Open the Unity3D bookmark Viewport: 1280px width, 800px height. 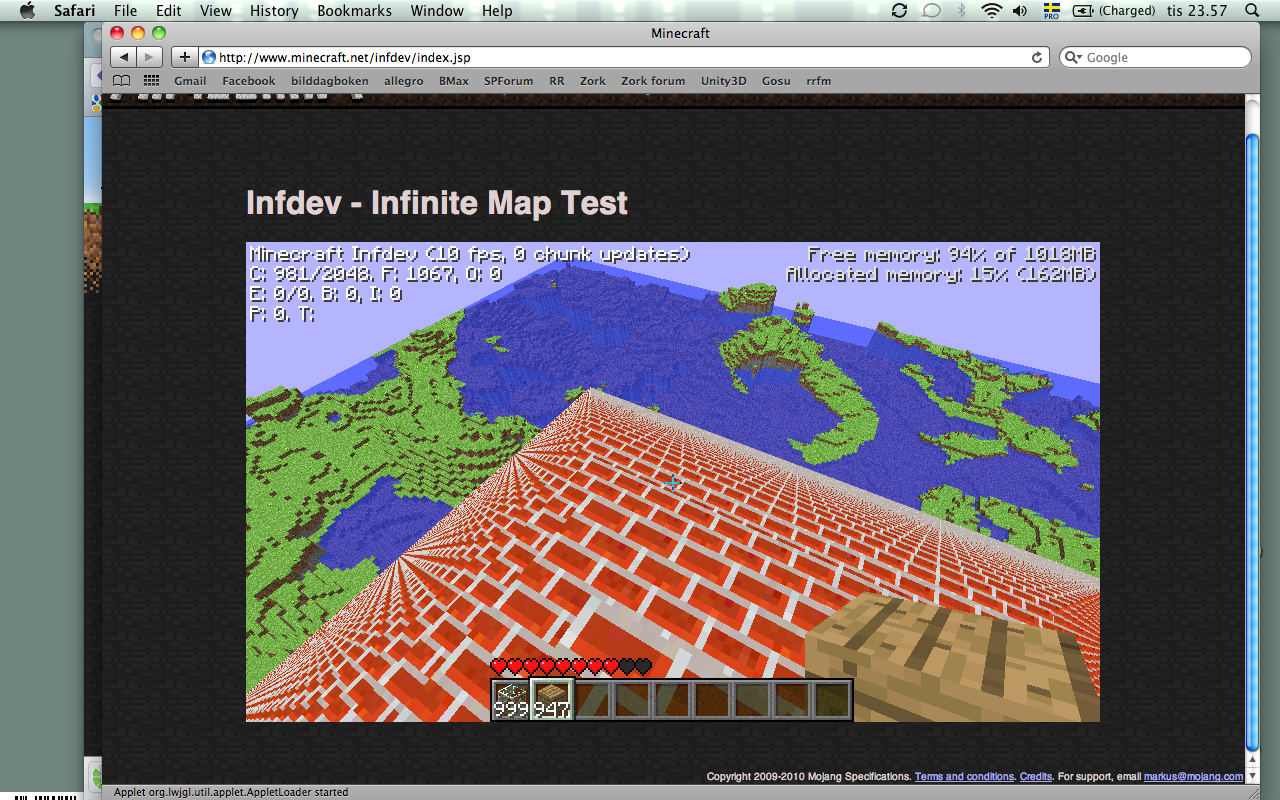point(724,81)
